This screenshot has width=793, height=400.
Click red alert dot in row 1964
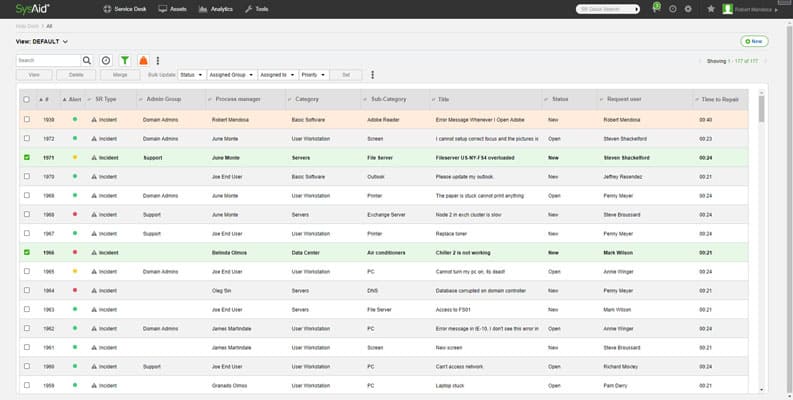point(75,290)
